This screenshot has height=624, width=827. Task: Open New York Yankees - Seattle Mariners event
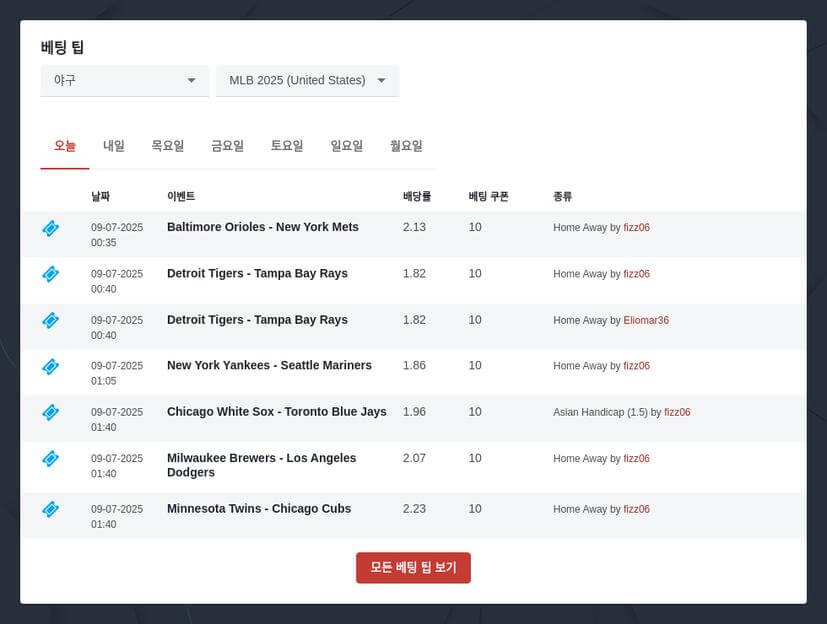point(270,365)
